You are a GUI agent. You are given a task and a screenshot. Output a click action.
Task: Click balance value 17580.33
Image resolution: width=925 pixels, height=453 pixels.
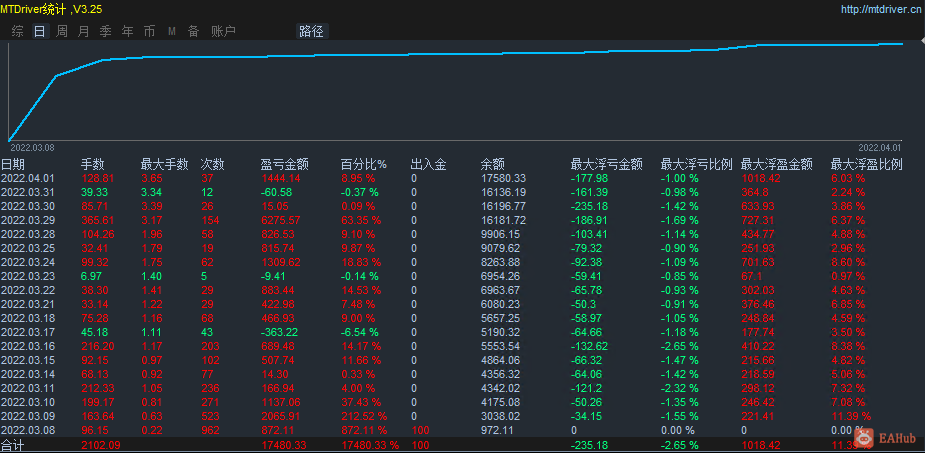click(x=503, y=178)
